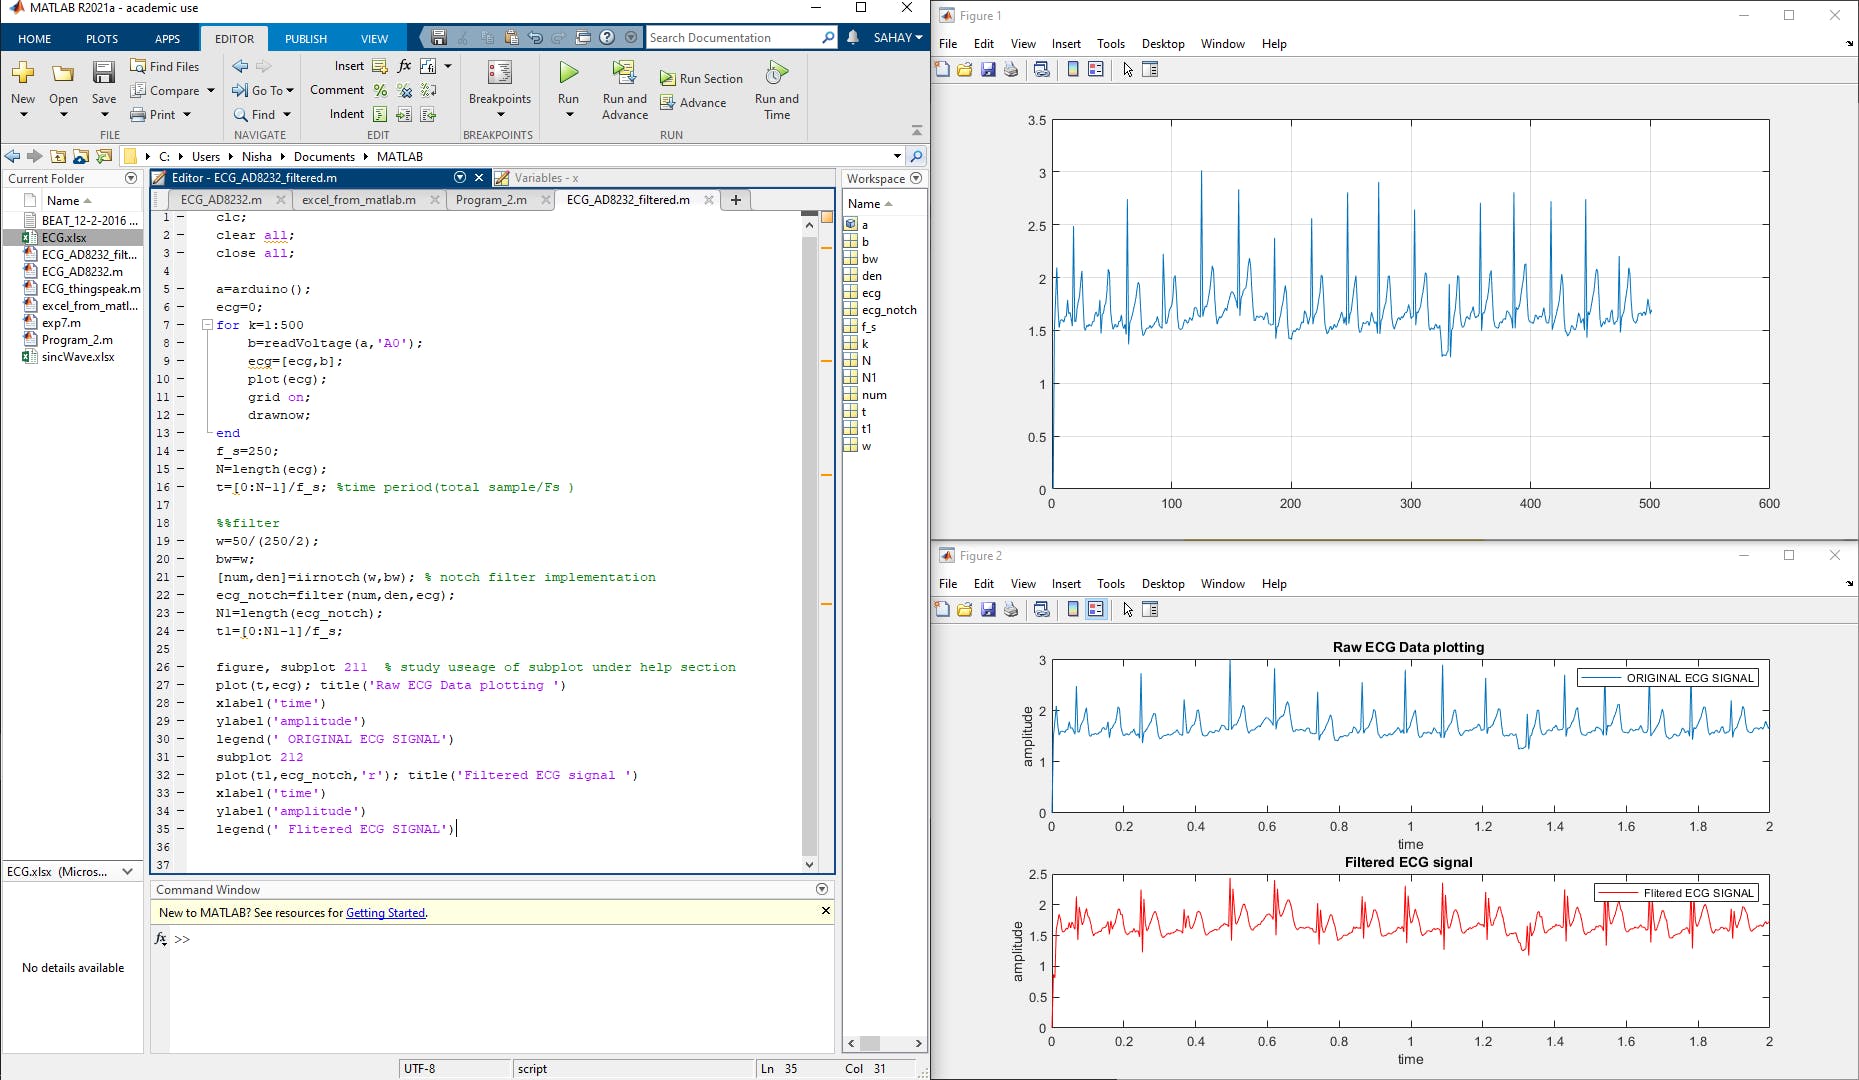Open Help via the question mark icon
Screen dimensions: 1859x1080
(607, 38)
